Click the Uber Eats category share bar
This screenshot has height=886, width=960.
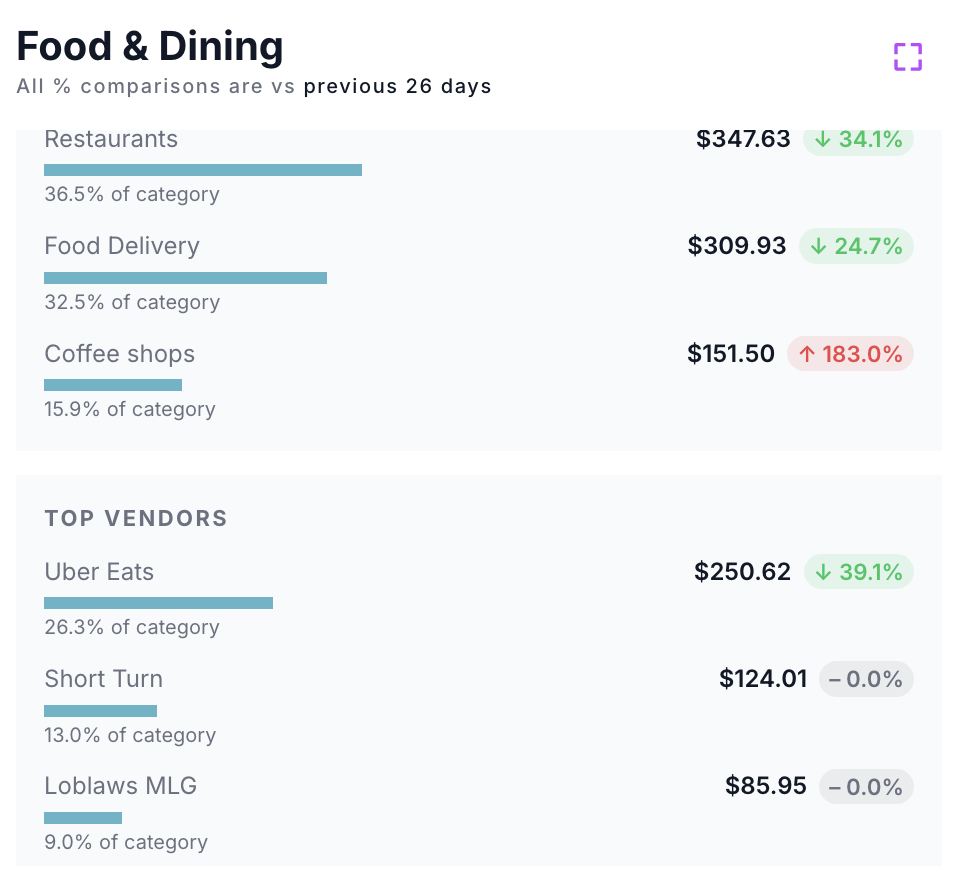[x=158, y=602]
